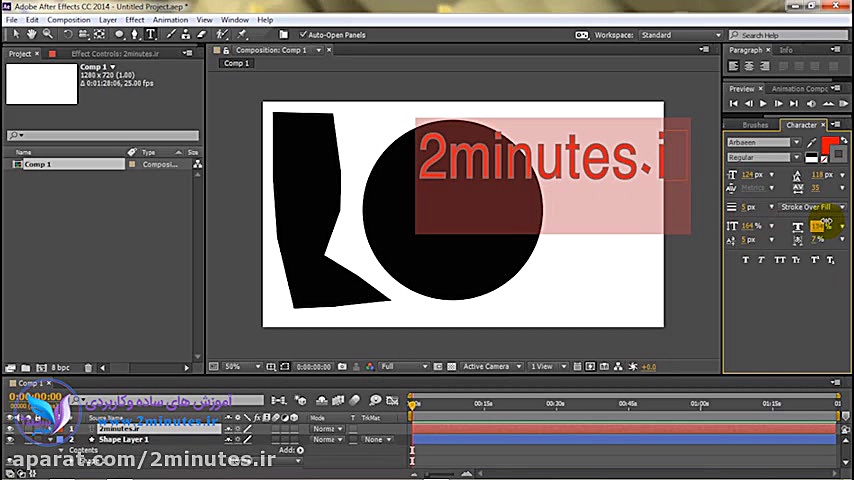Viewport: 854px width, 480px height.
Task: Uncheck Auto-Open Panels checkbox
Action: pyautogui.click(x=304, y=35)
